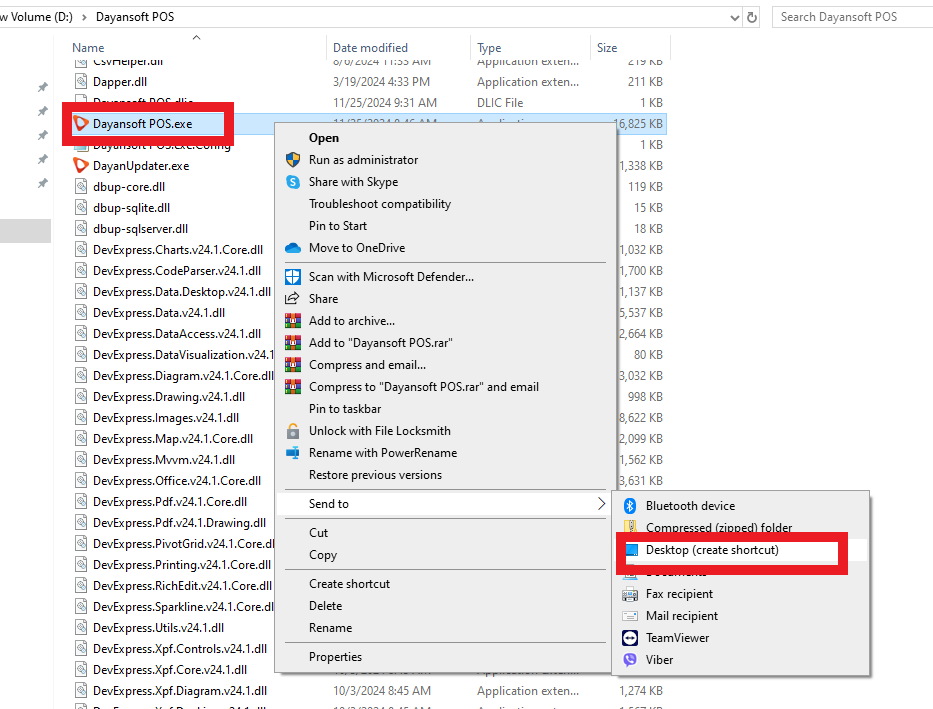Click WinRAR icon beside Add to archive
Screen dimensions: 933x709
pos(293,321)
